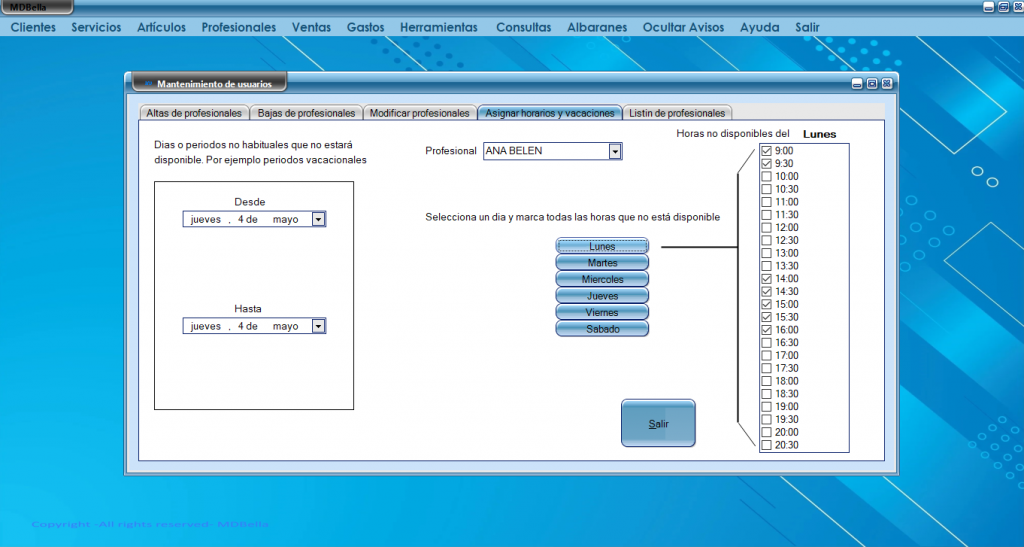This screenshot has height=547, width=1024.
Task: Check the 11:00 hour checkbox
Action: pyautogui.click(x=767, y=202)
